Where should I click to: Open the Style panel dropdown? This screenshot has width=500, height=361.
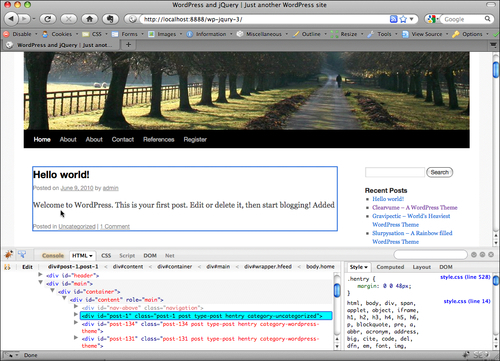(358, 267)
